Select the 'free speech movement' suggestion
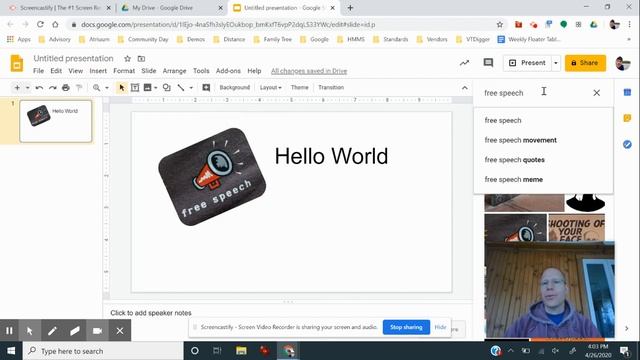Image resolution: width=640 pixels, height=360 pixels. pos(543,140)
